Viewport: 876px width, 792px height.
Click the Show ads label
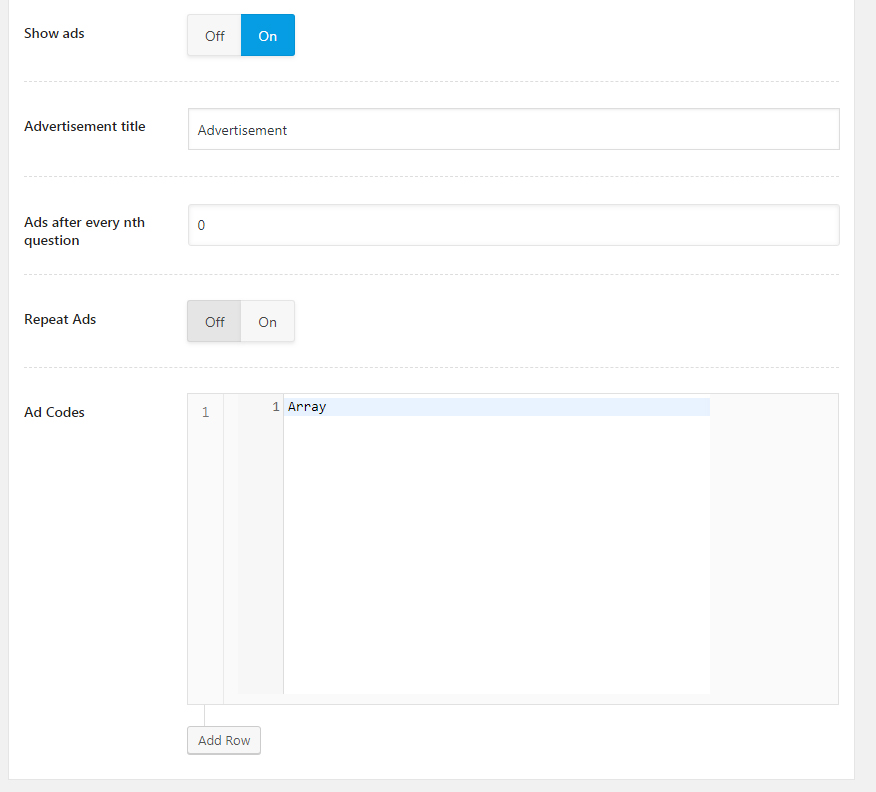[54, 33]
